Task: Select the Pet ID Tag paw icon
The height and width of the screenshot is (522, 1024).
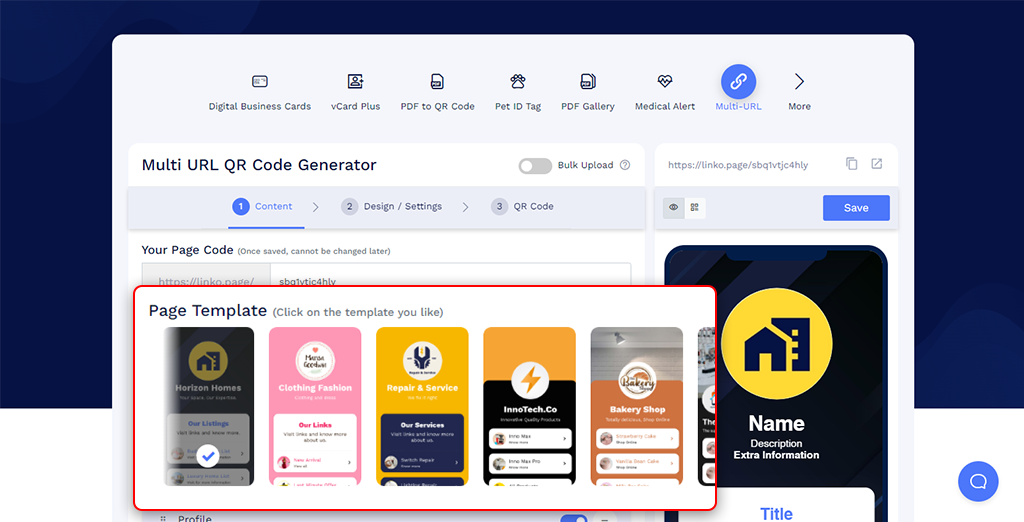Action: coord(518,82)
